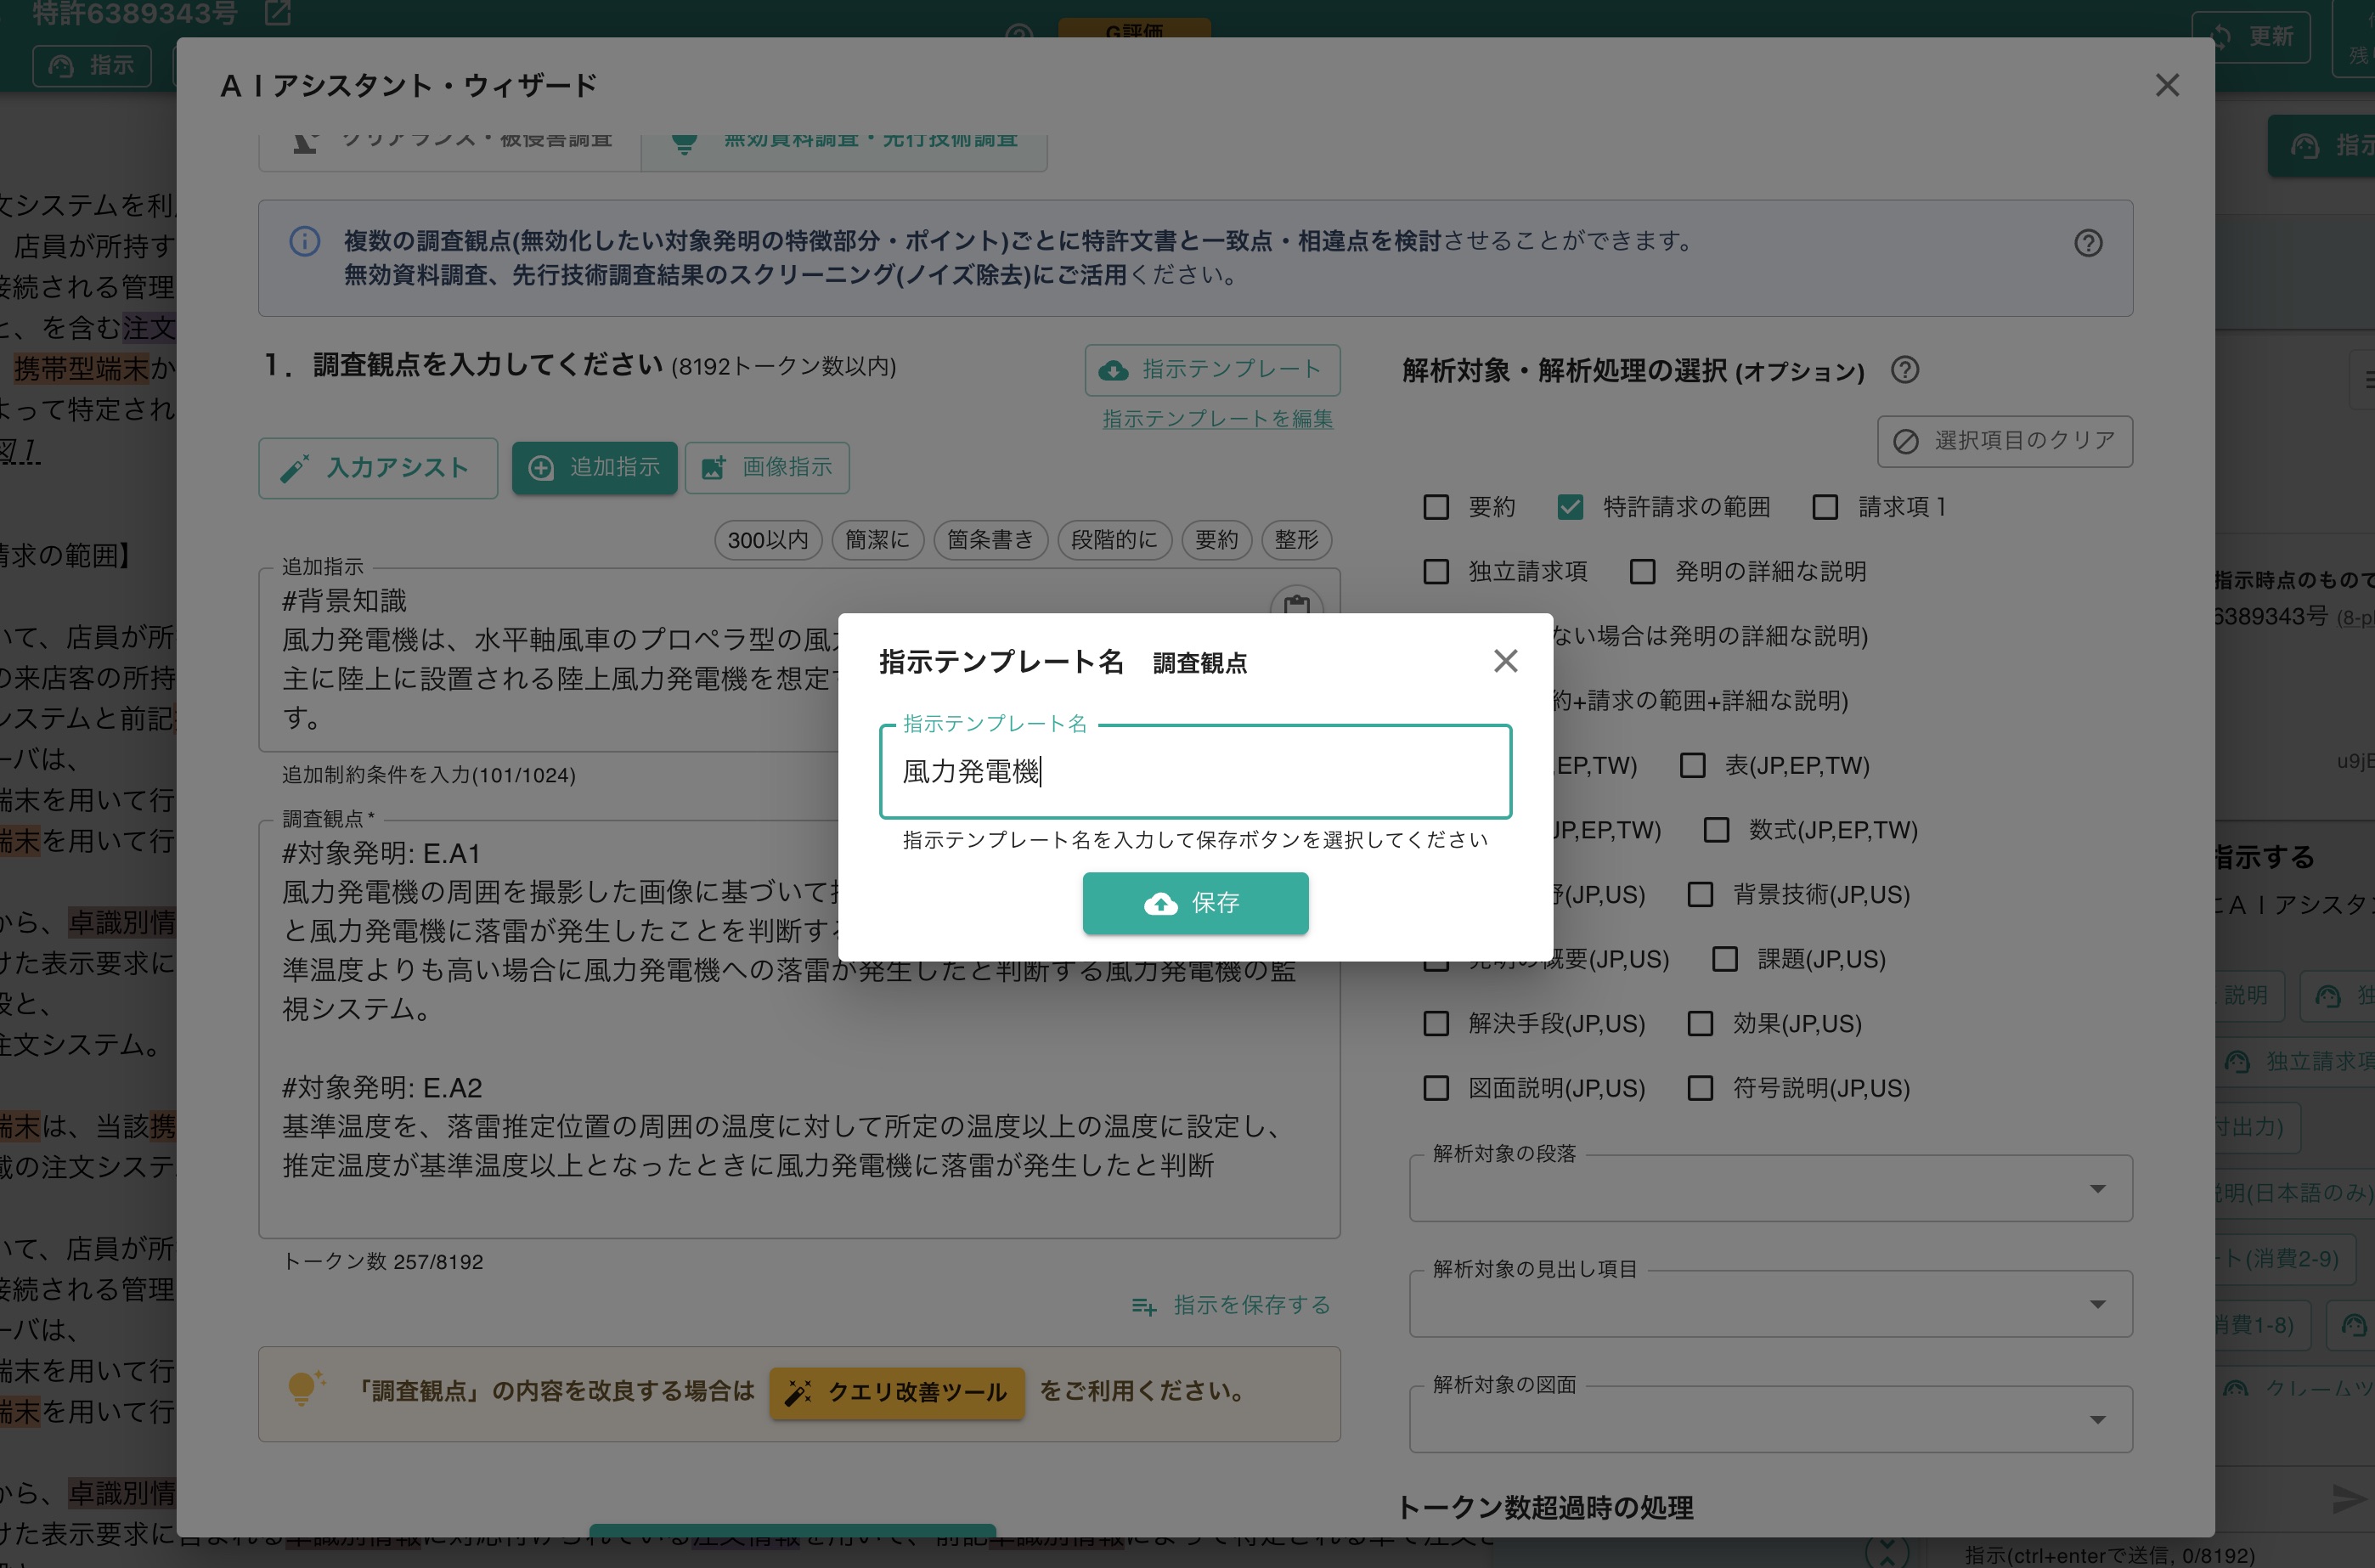Click the 指示 button in background header
Screen dimensions: 2375x1568
(x=92, y=65)
